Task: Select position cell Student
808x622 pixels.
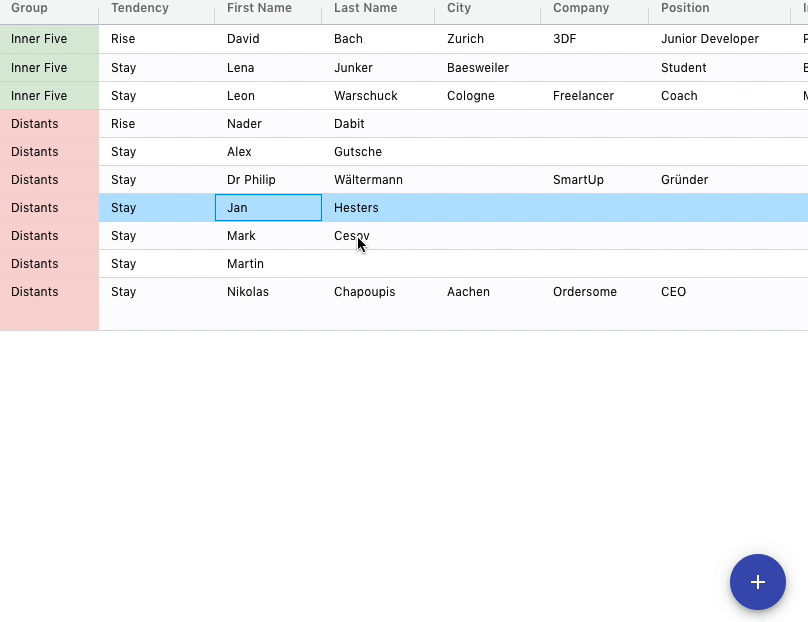Action: 719,68
